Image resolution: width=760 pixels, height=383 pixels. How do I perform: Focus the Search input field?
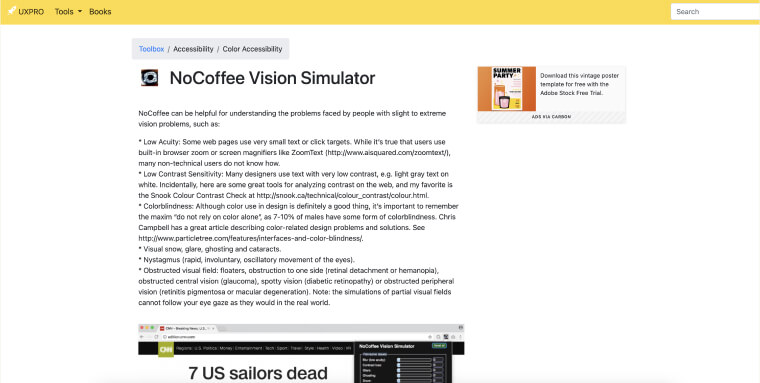click(715, 12)
